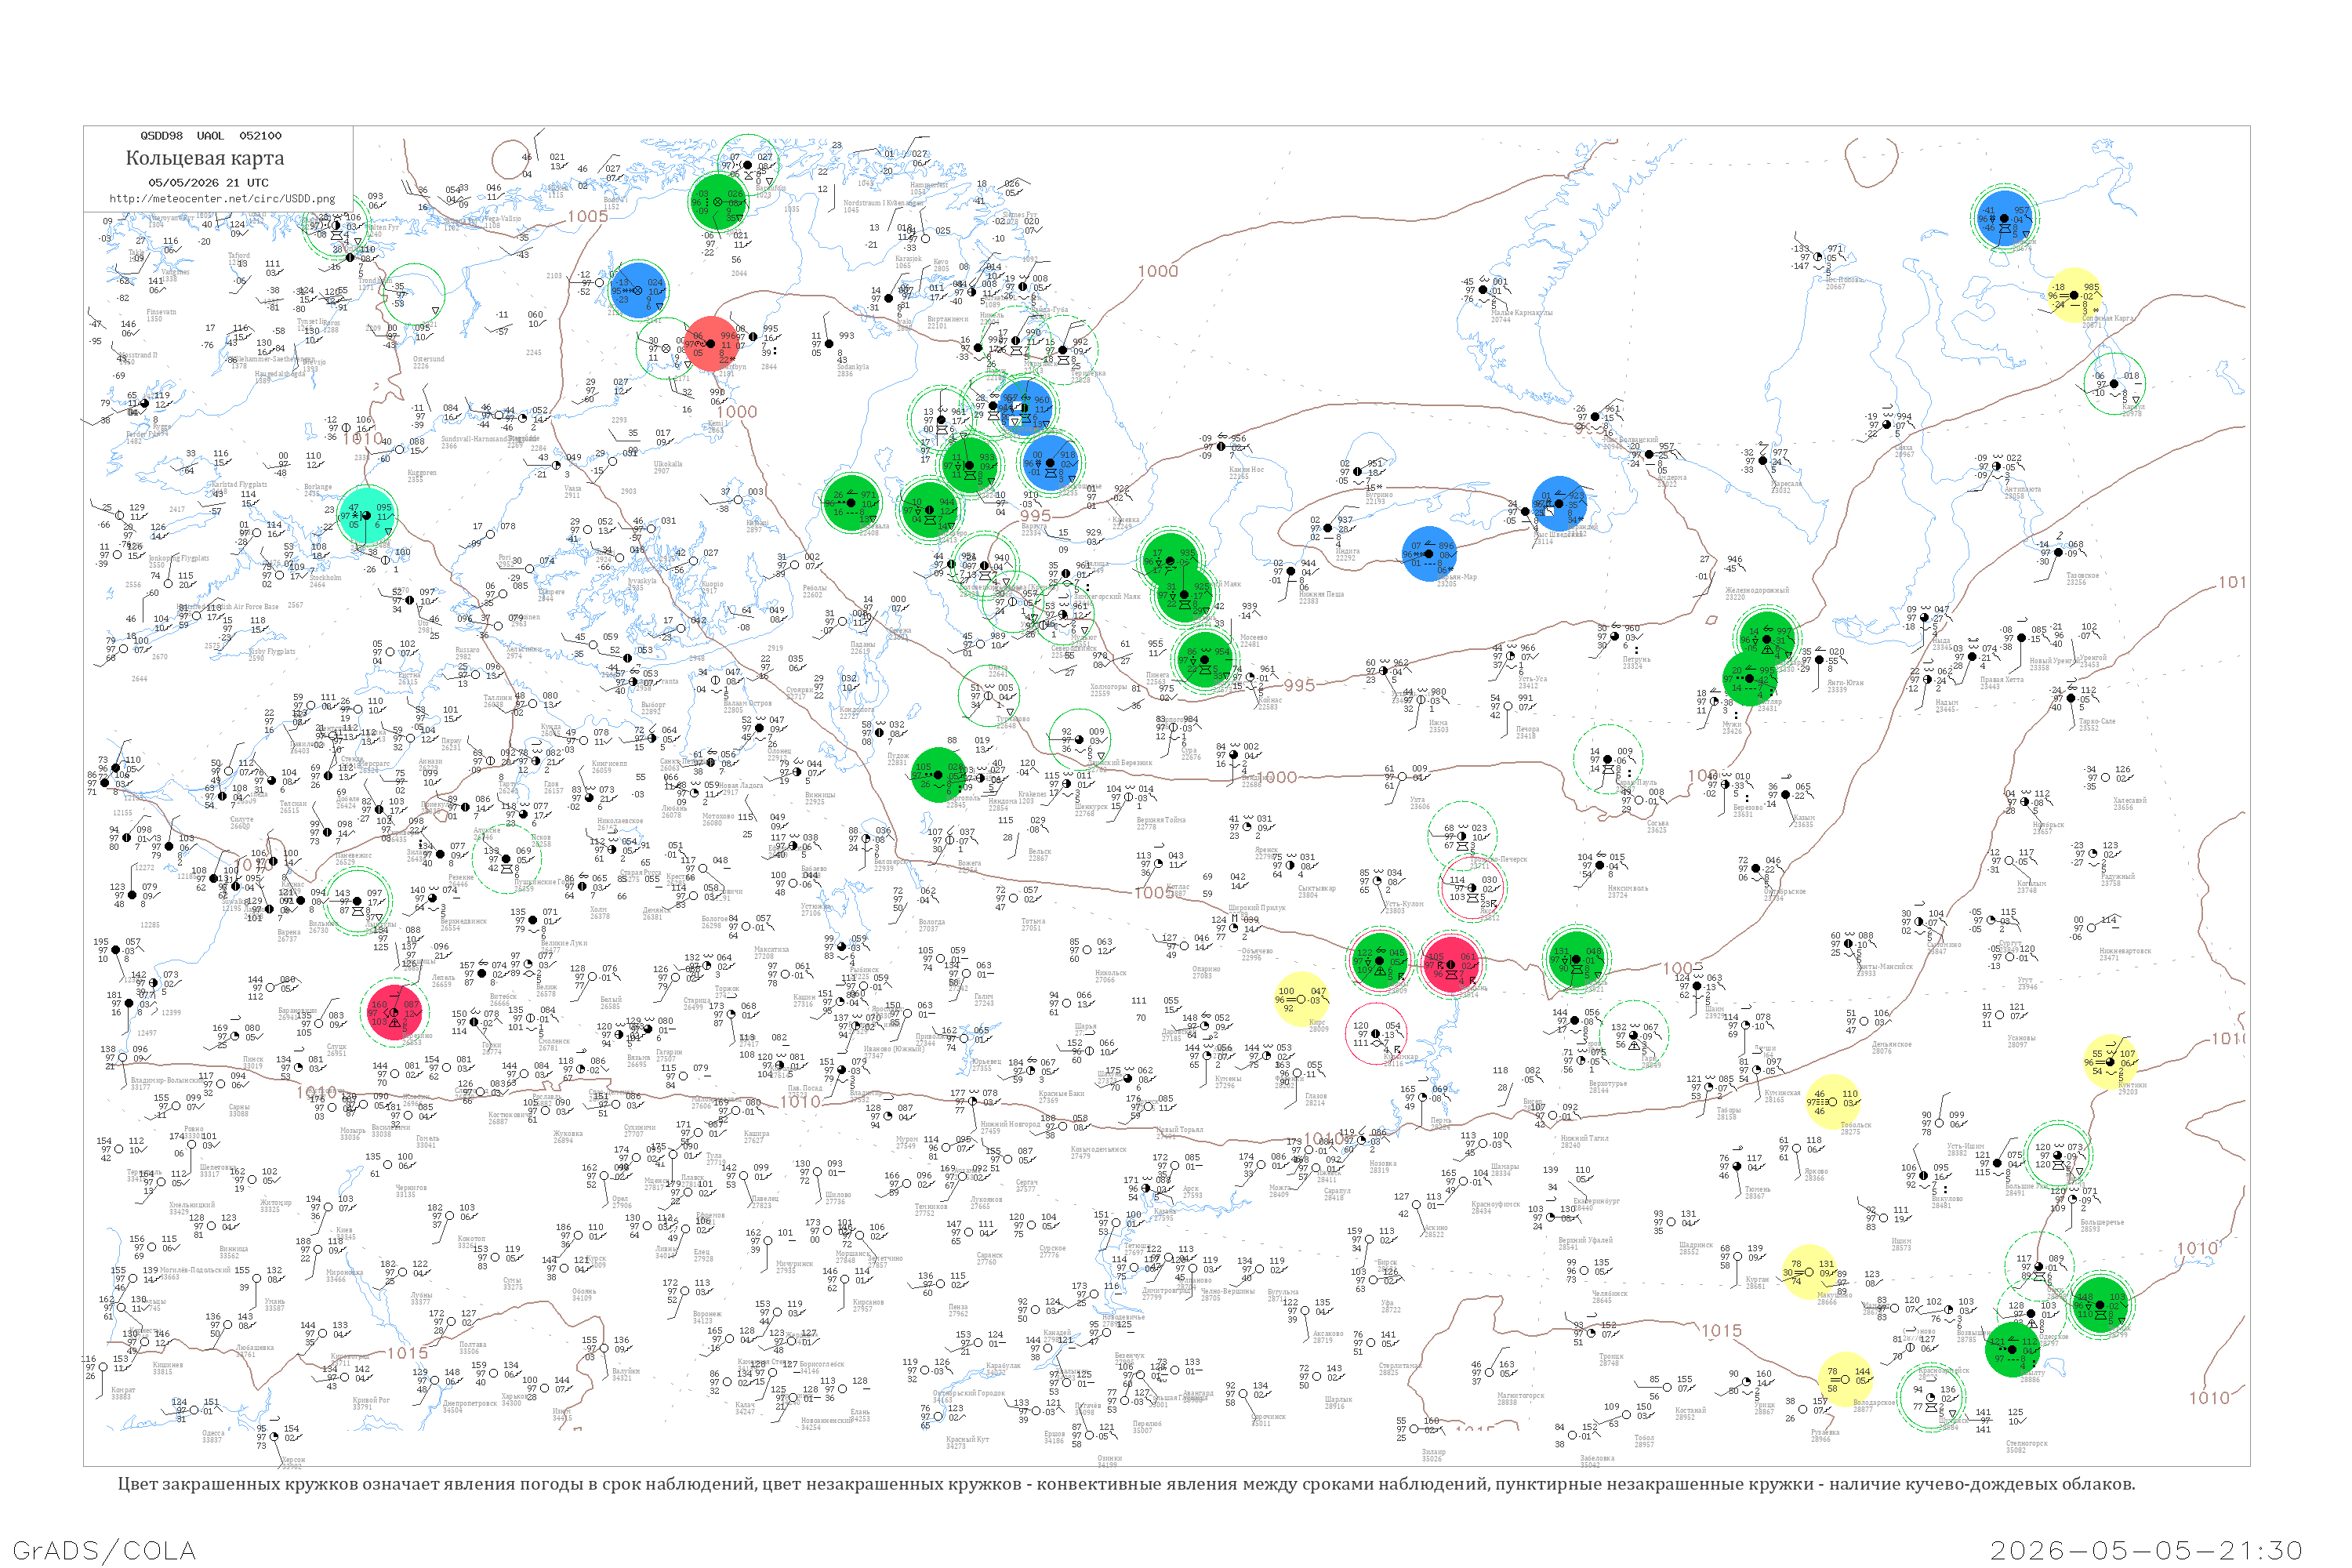Click the dashed green circle at Щучинск
The image size is (2352, 1568).
pyautogui.click(x=1932, y=1398)
